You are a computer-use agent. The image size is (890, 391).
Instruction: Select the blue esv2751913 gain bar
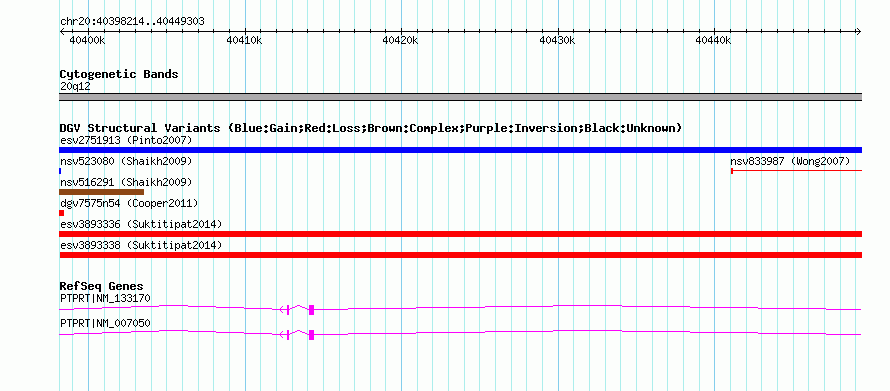click(460, 150)
